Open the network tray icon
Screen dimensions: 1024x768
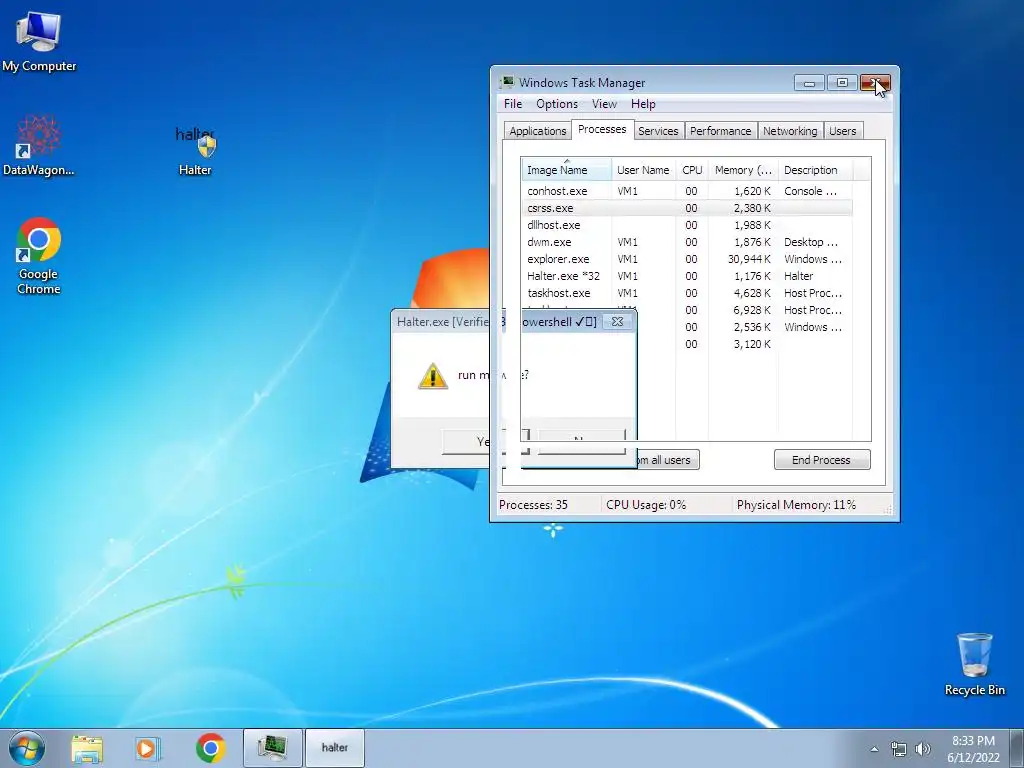[x=899, y=749]
